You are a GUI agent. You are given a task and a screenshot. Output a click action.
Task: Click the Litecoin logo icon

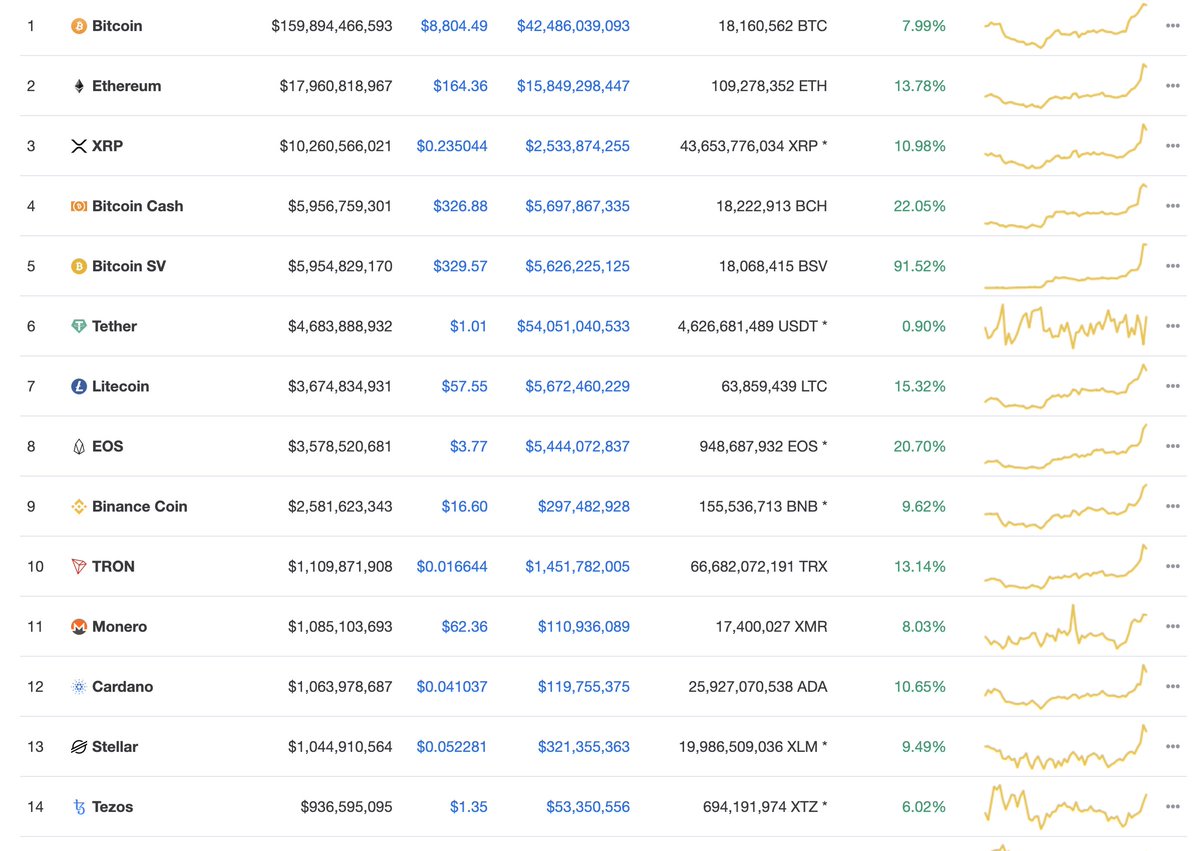pos(79,386)
